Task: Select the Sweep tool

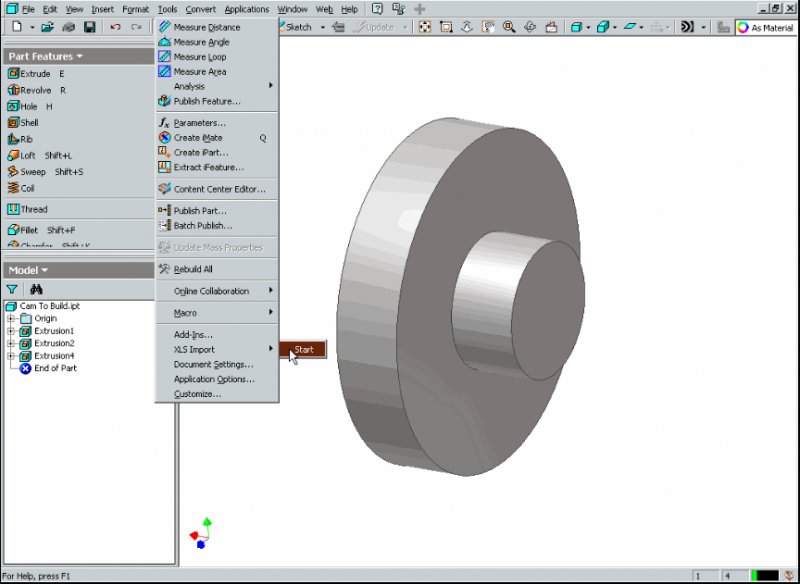Action: [x=45, y=172]
